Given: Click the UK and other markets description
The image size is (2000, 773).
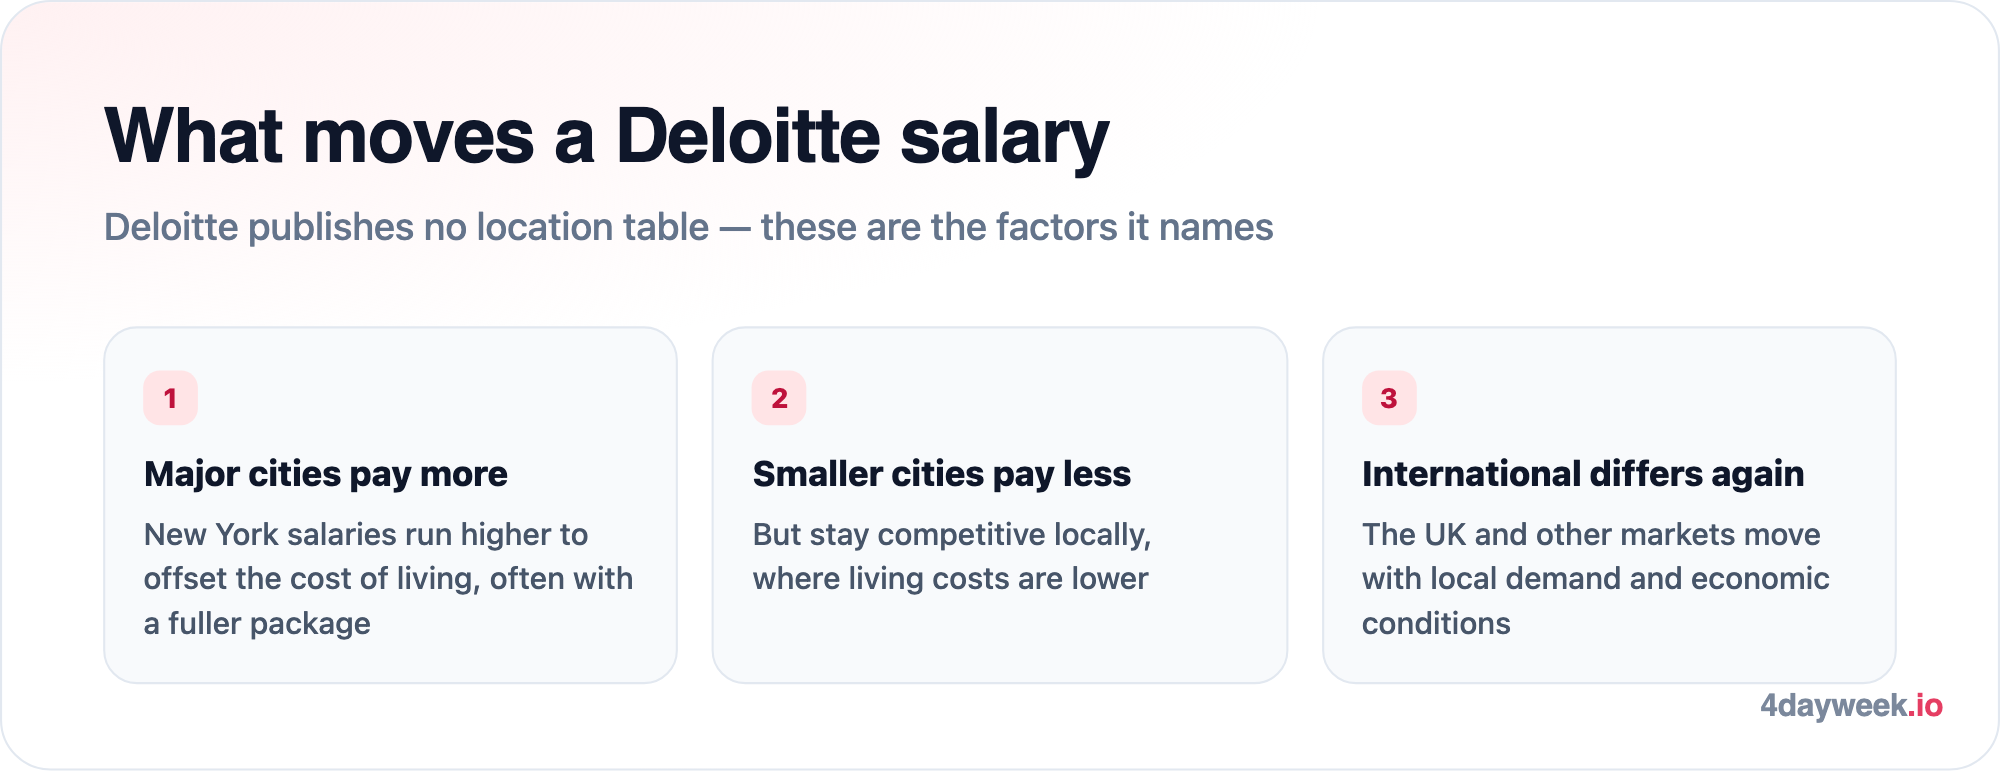Looking at the screenshot, I should pos(1596,579).
